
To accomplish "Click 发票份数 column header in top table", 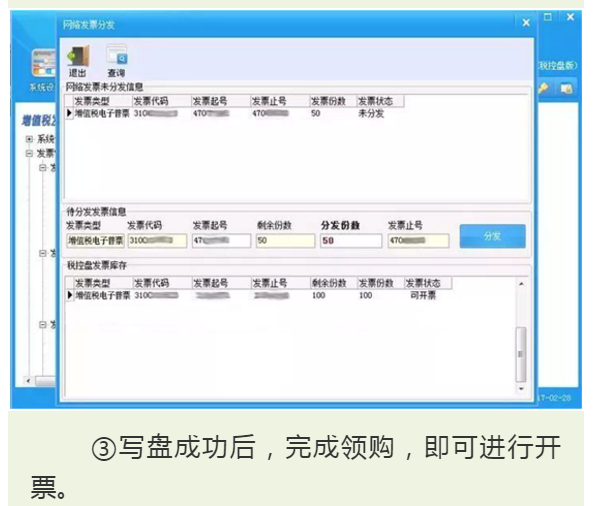I will 333,101.
